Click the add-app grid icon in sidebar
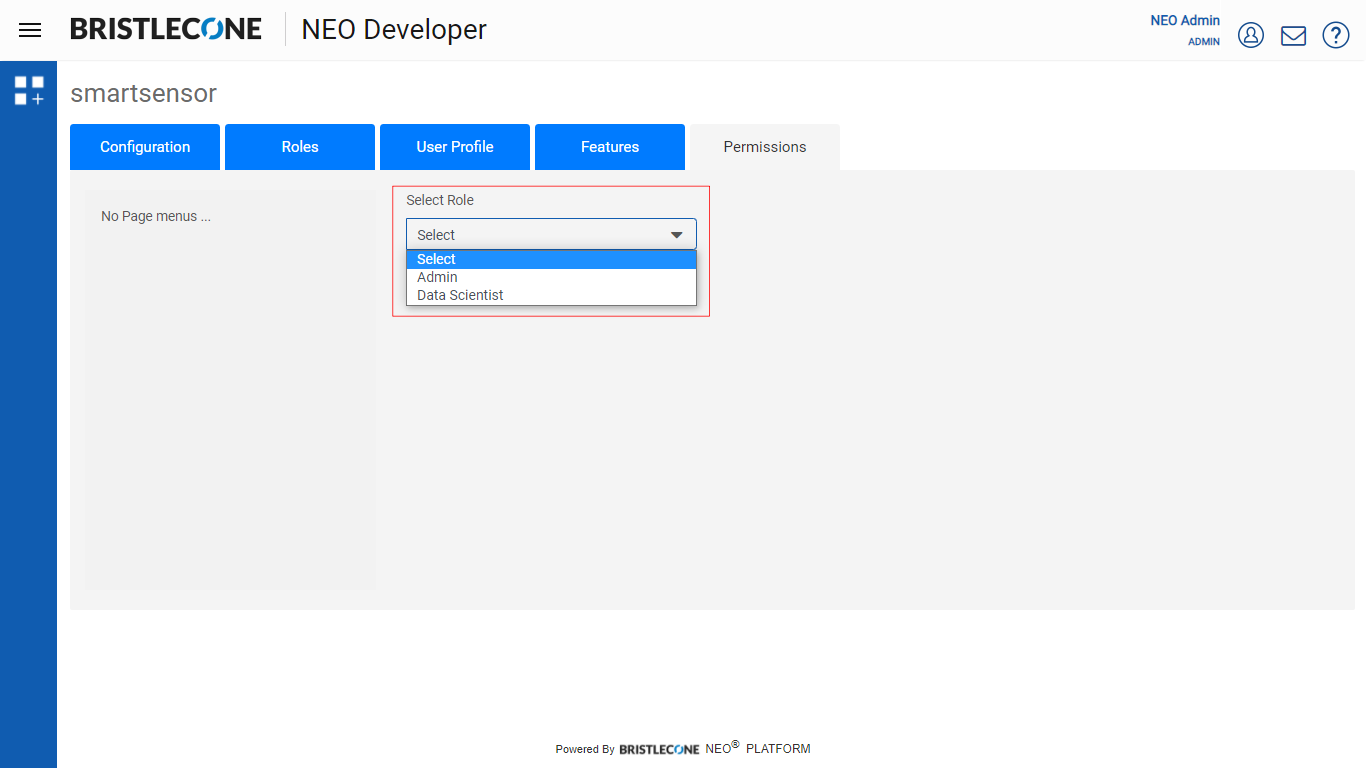Image resolution: width=1366 pixels, height=768 pixels. (29, 91)
